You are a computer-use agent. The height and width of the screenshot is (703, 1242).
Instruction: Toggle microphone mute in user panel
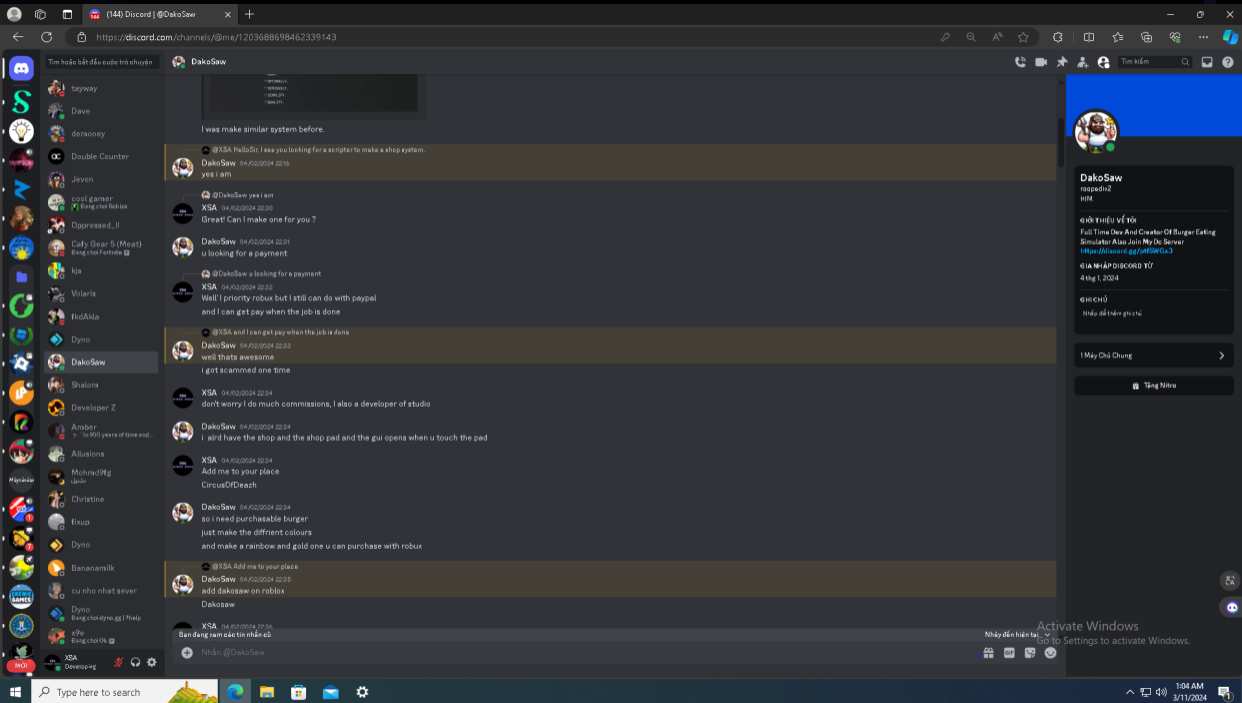click(x=118, y=662)
